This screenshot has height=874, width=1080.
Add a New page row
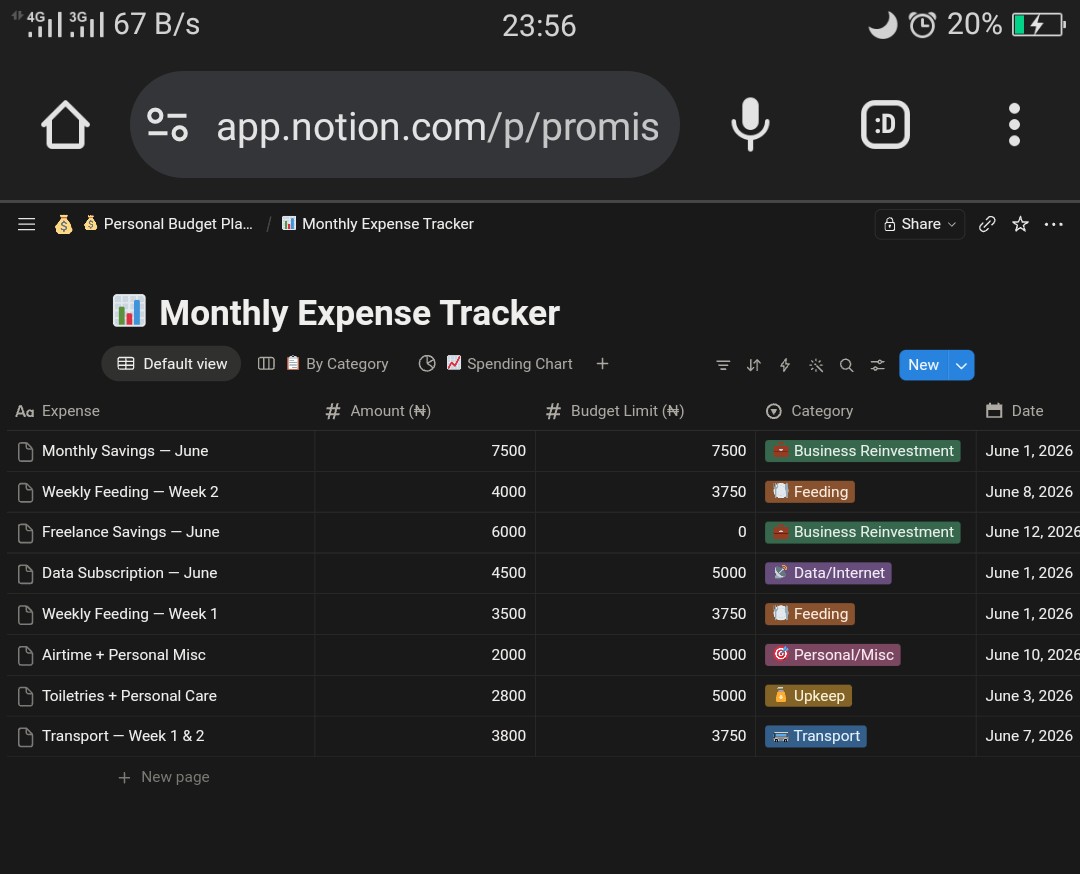coord(164,778)
